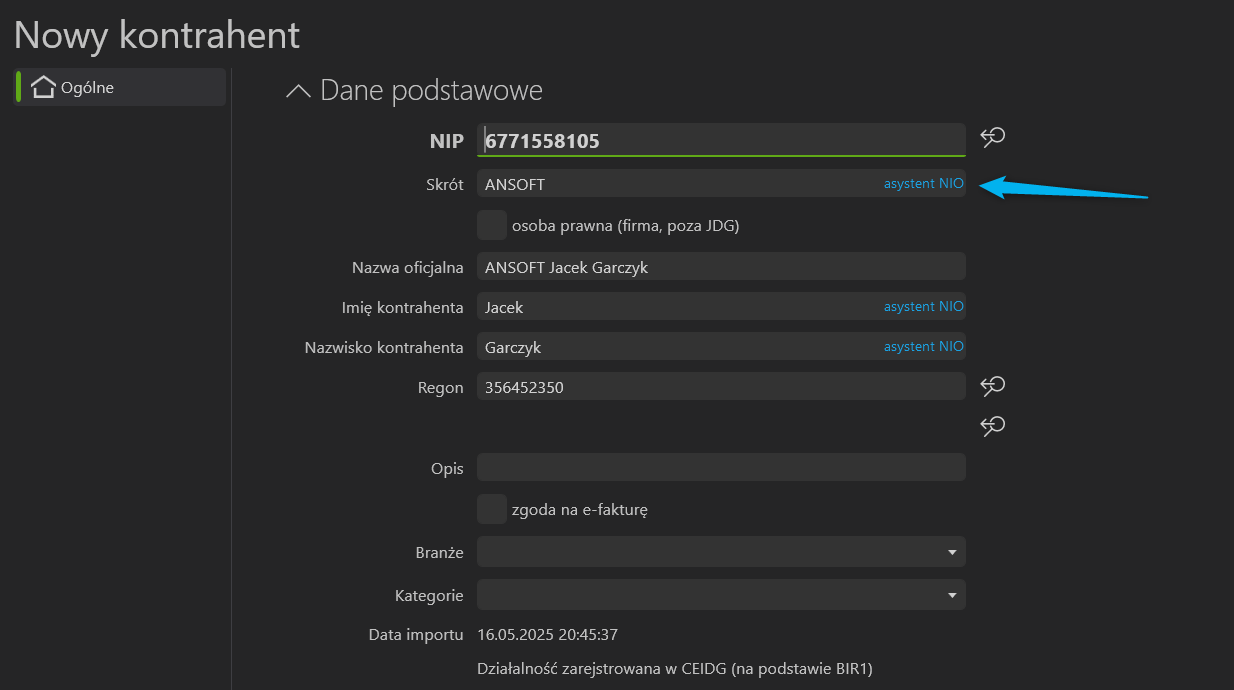Click the Regon input field
1234x690 pixels.
pos(721,387)
